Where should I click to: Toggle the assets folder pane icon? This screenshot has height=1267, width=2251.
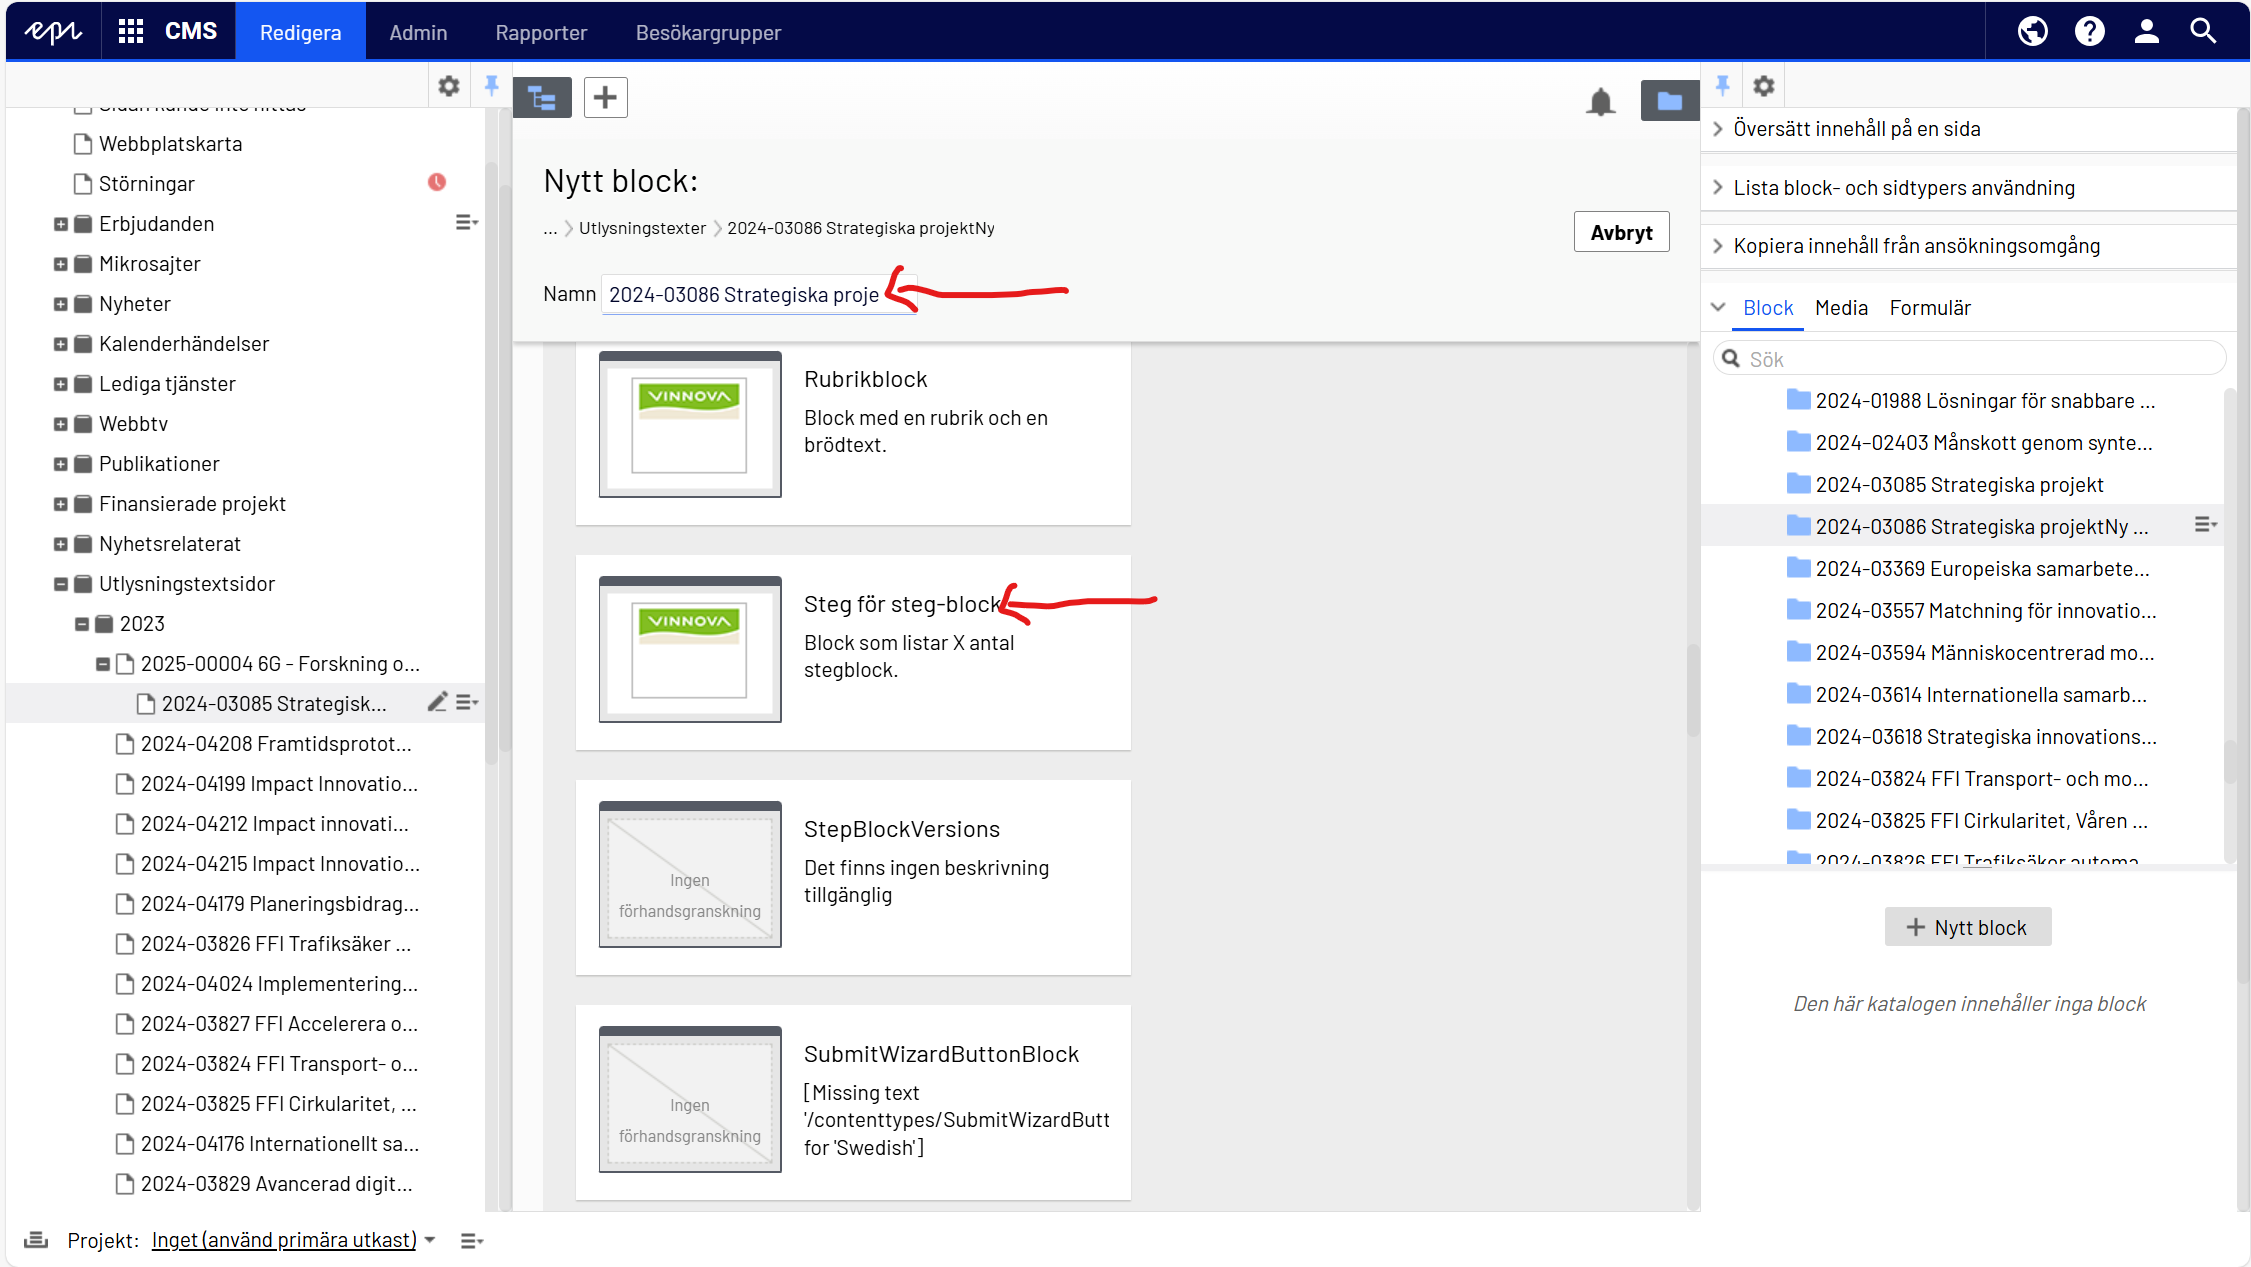1668,101
